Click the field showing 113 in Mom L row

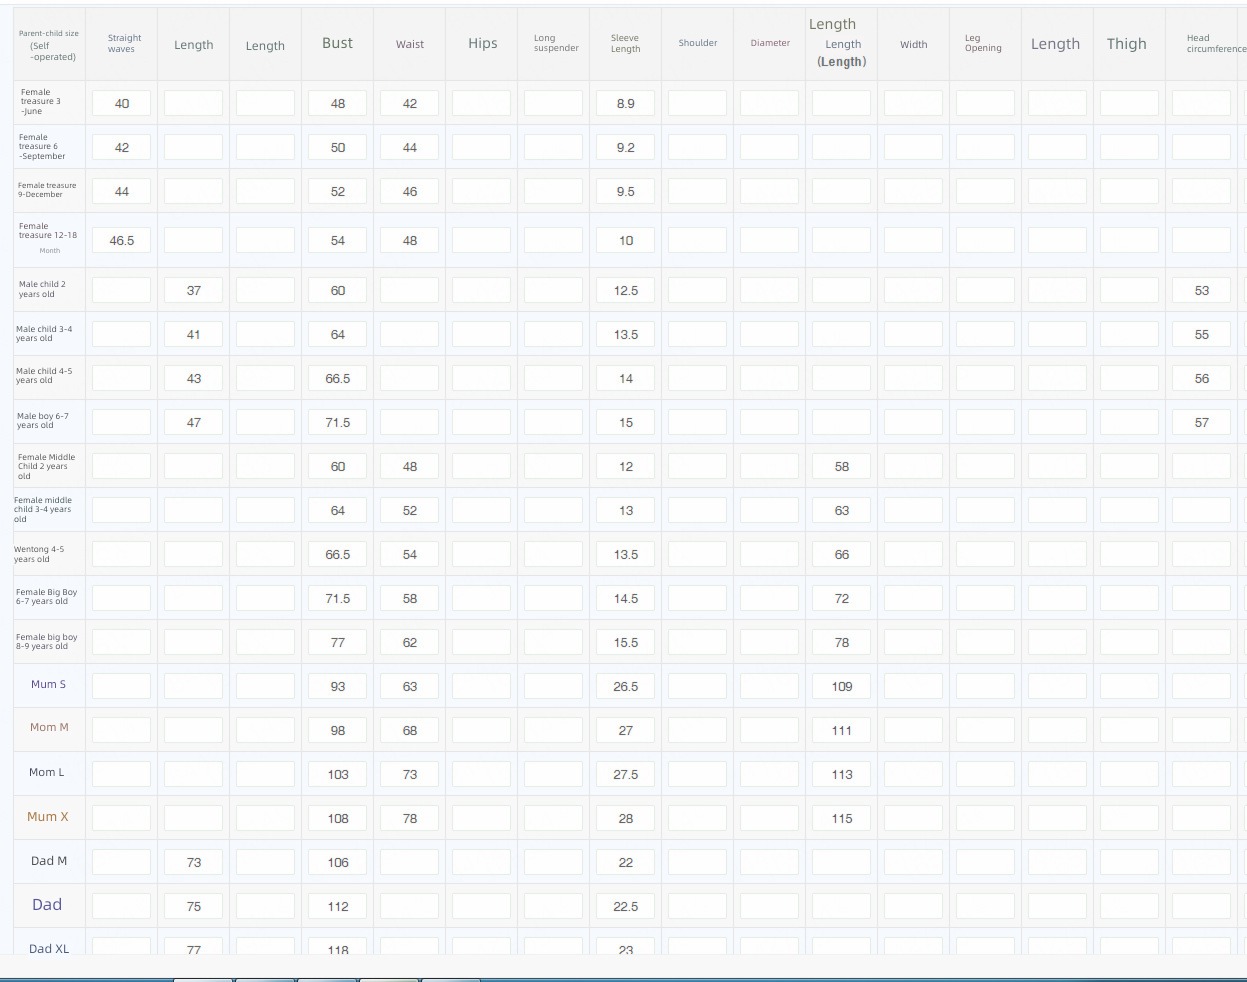tap(842, 774)
